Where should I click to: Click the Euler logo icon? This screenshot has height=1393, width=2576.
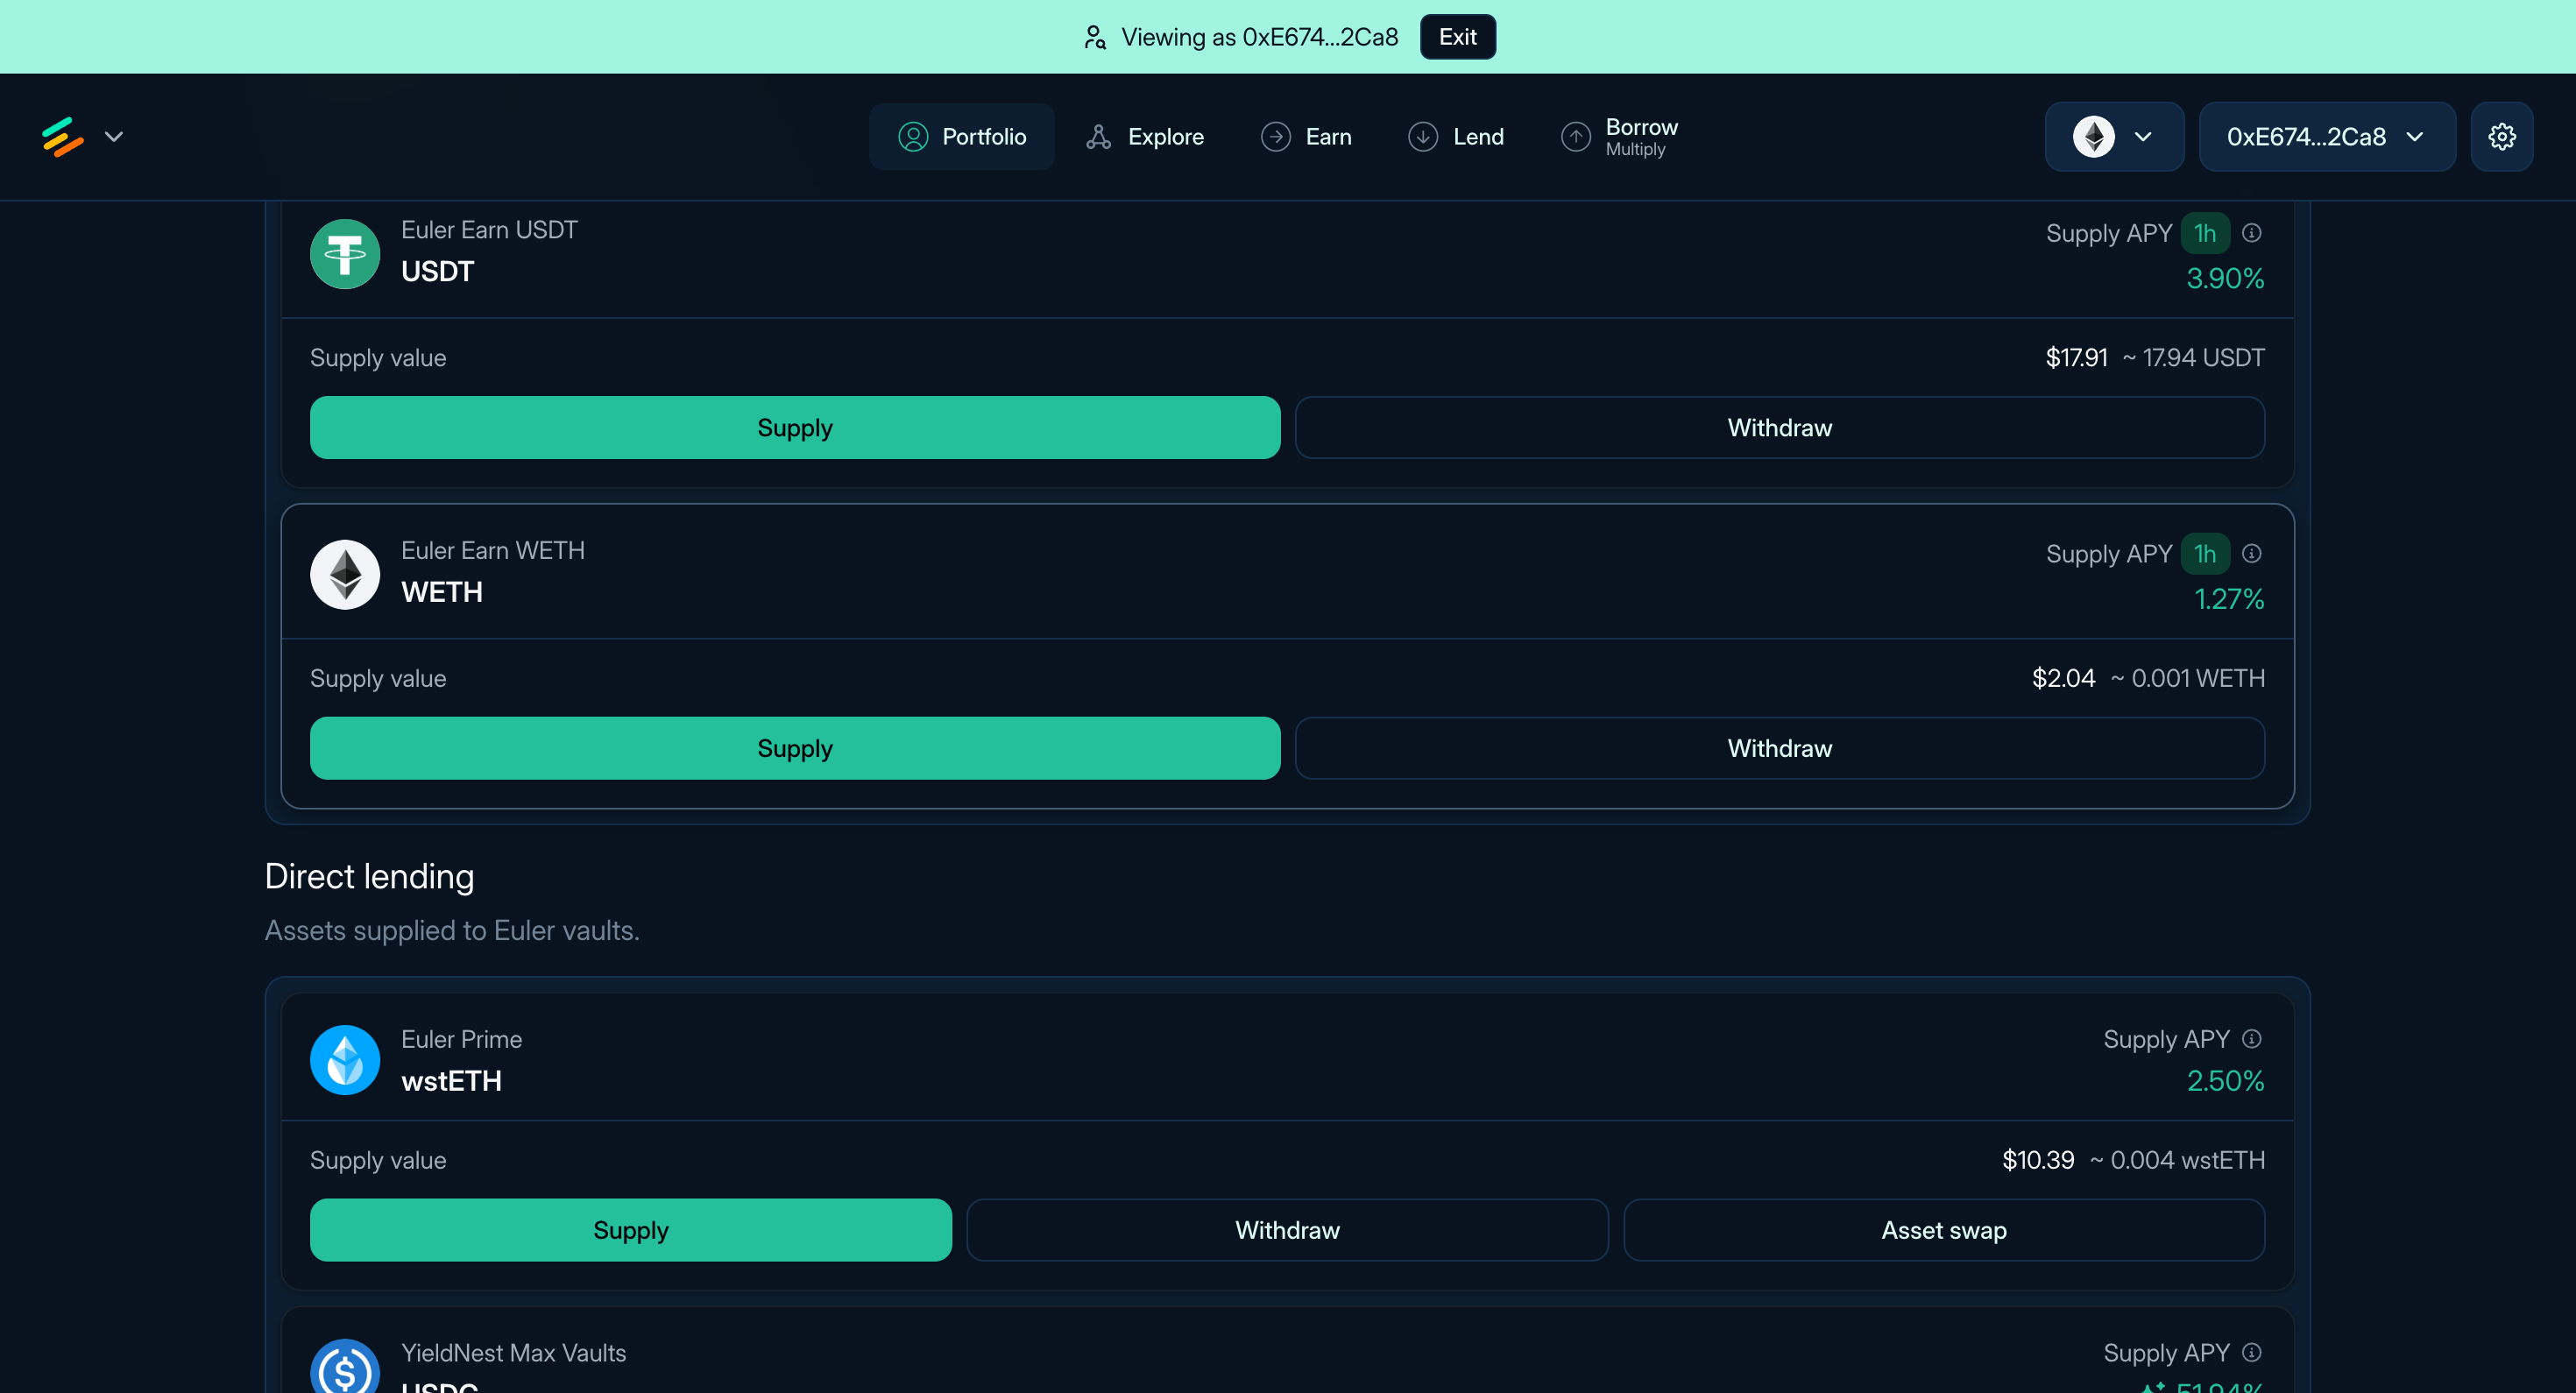pyautogui.click(x=62, y=137)
